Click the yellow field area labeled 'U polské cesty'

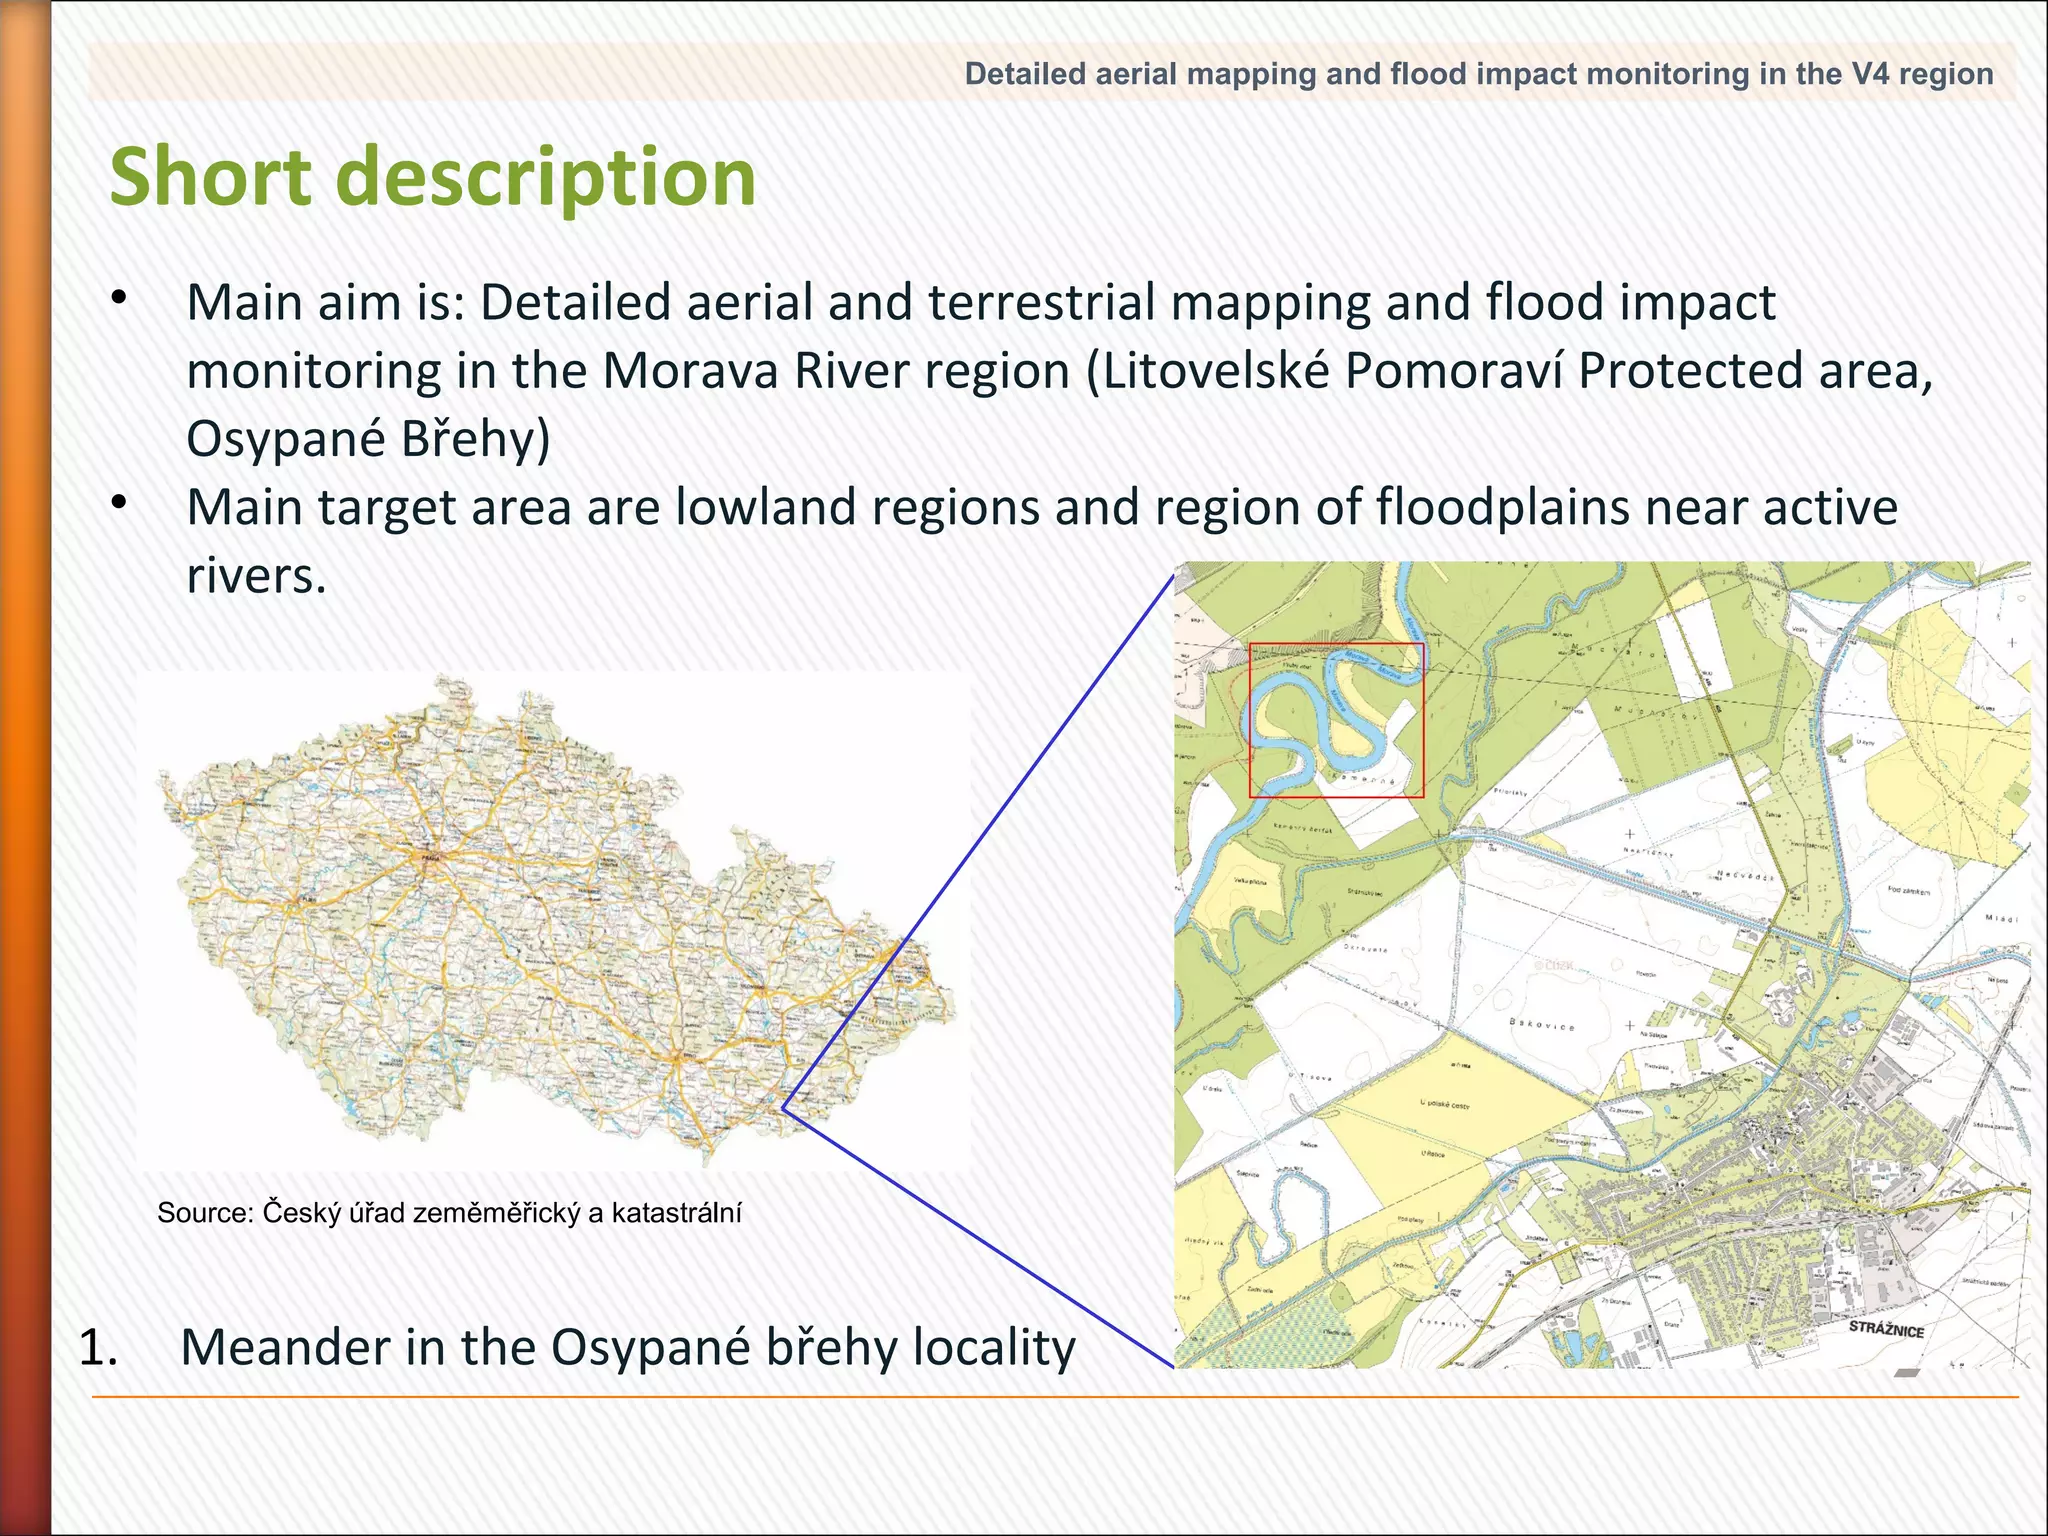pos(1444,1105)
